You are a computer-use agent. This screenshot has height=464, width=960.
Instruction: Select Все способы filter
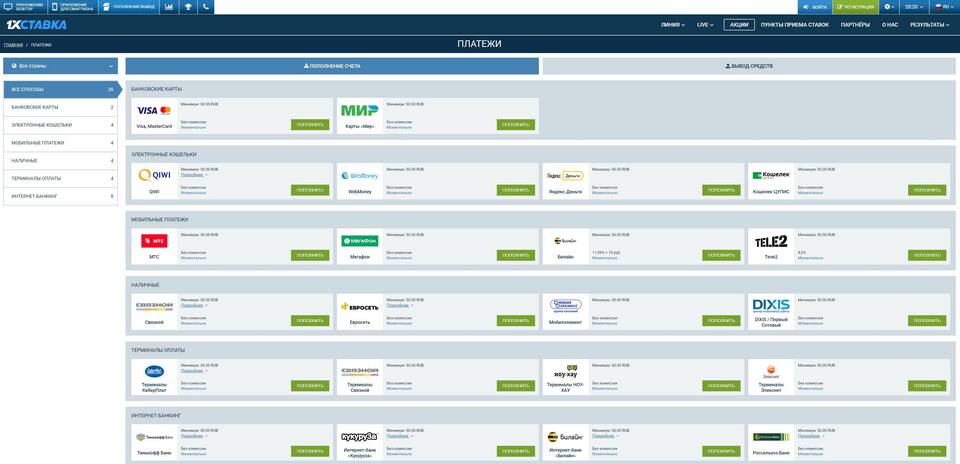[x=60, y=89]
